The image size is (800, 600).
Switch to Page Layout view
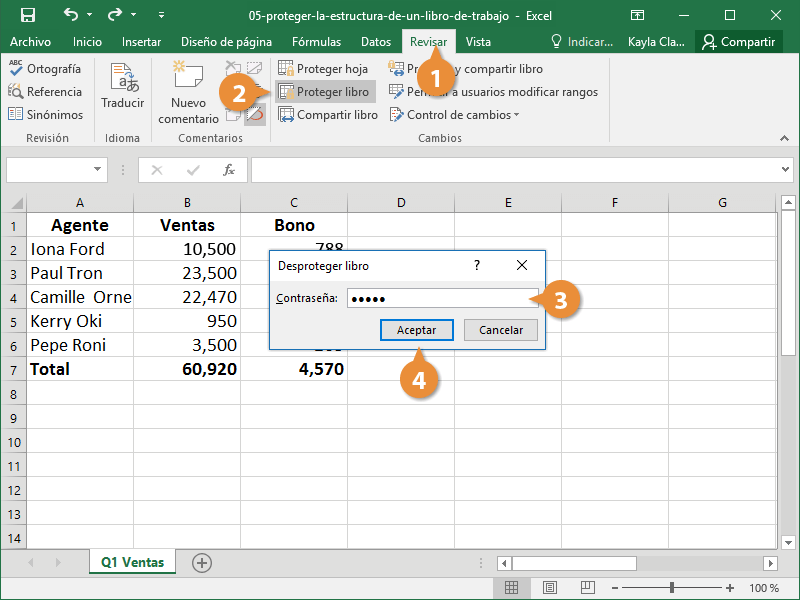pos(549,588)
